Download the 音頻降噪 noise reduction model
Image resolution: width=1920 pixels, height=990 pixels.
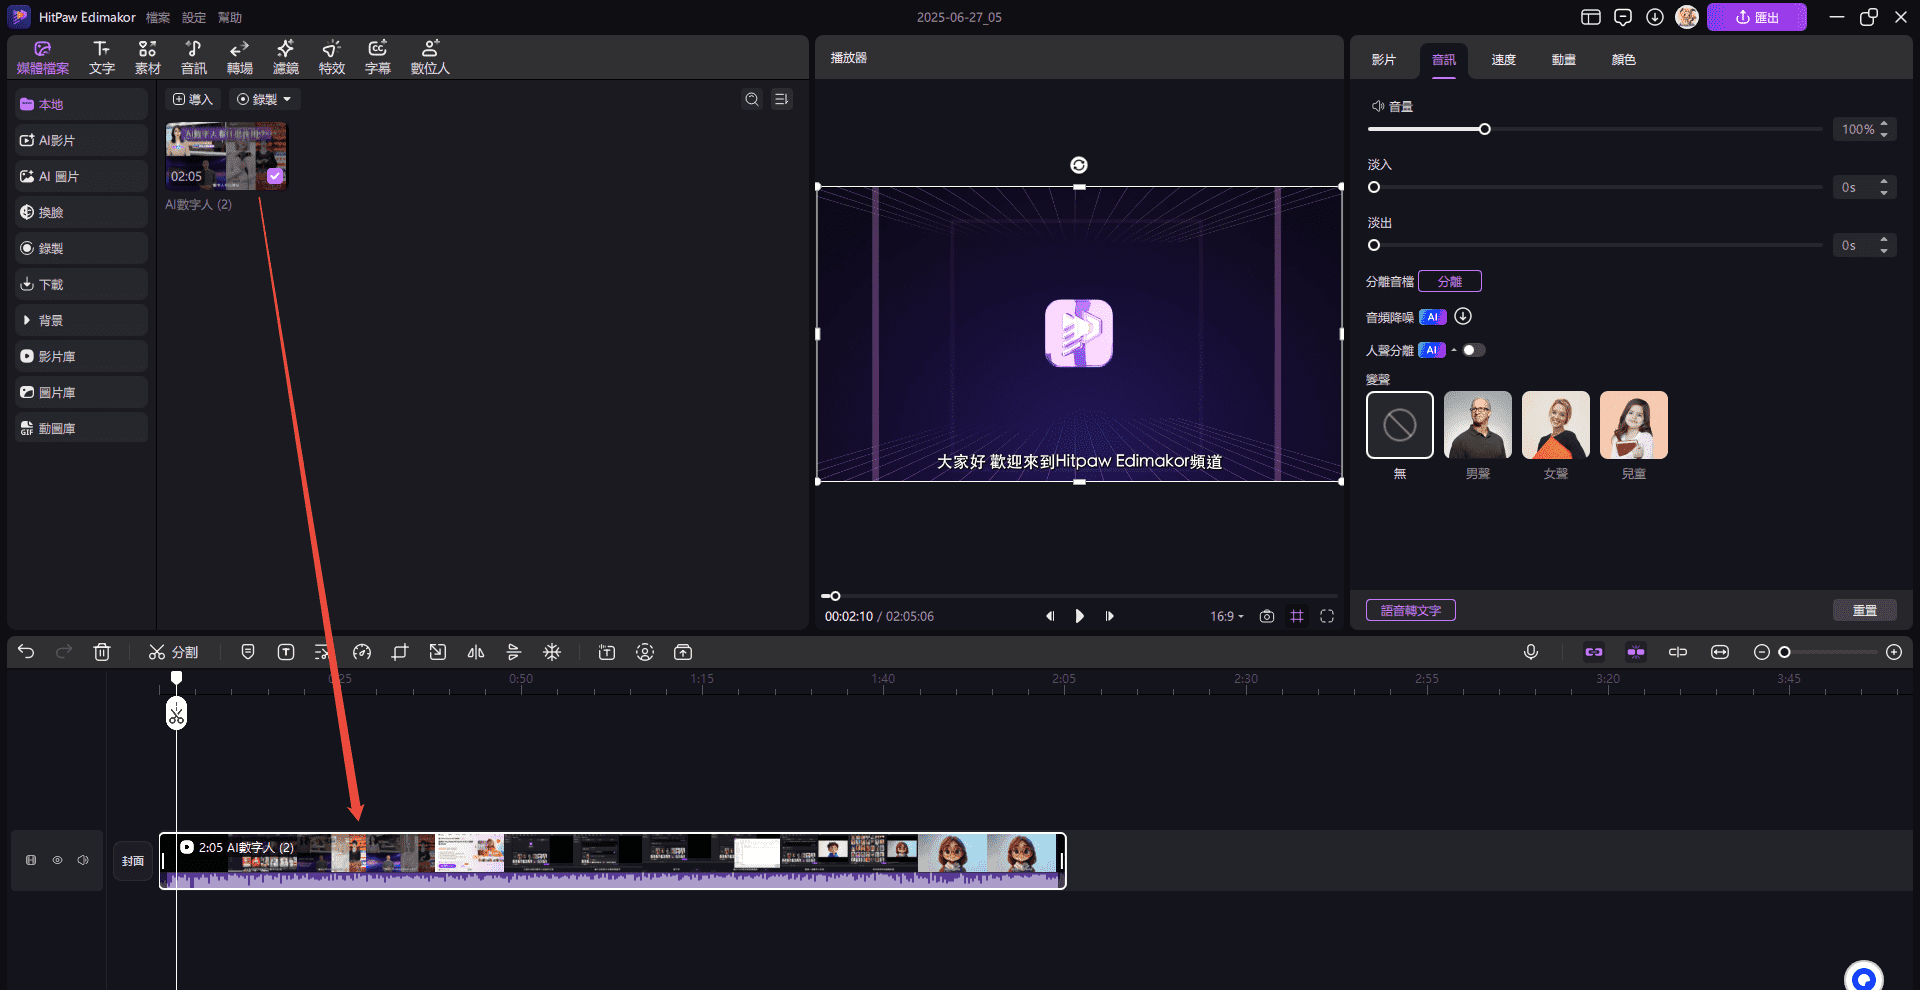pos(1463,316)
